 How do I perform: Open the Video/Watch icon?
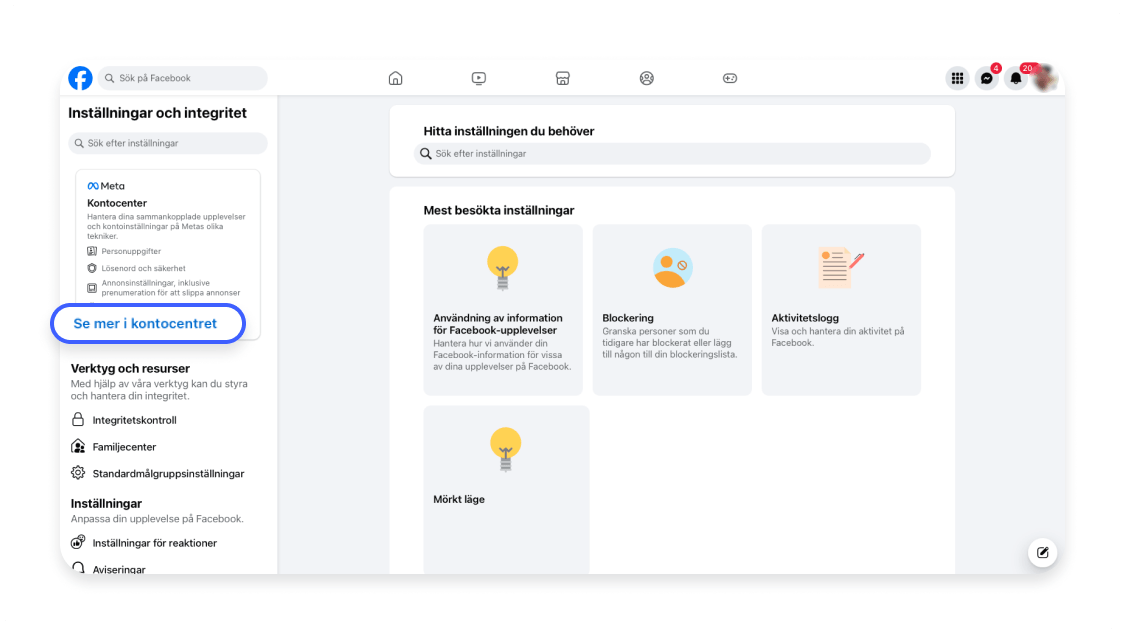(479, 77)
